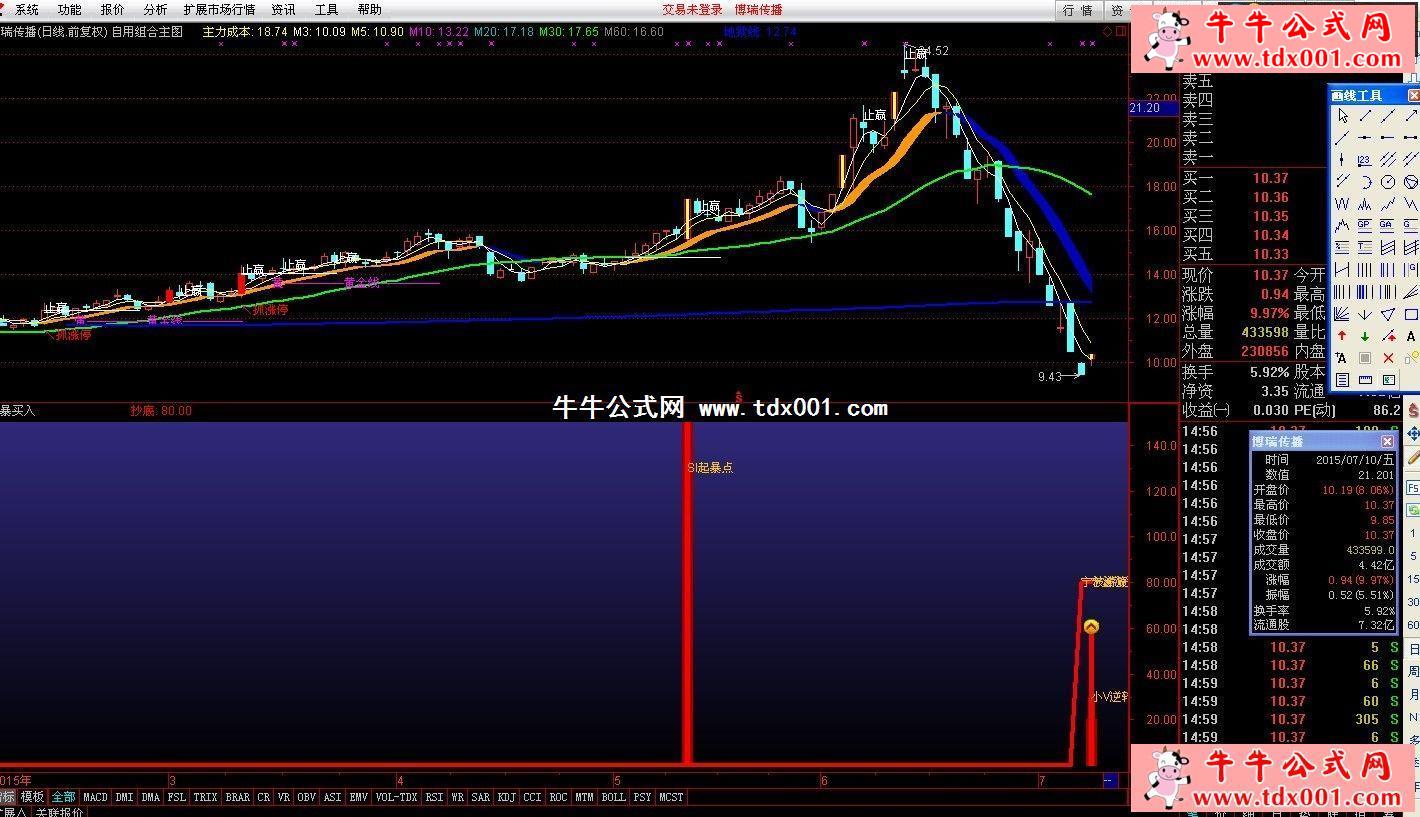Click the 买一 price 10.37
The width and height of the screenshot is (1420, 817).
1270,178
